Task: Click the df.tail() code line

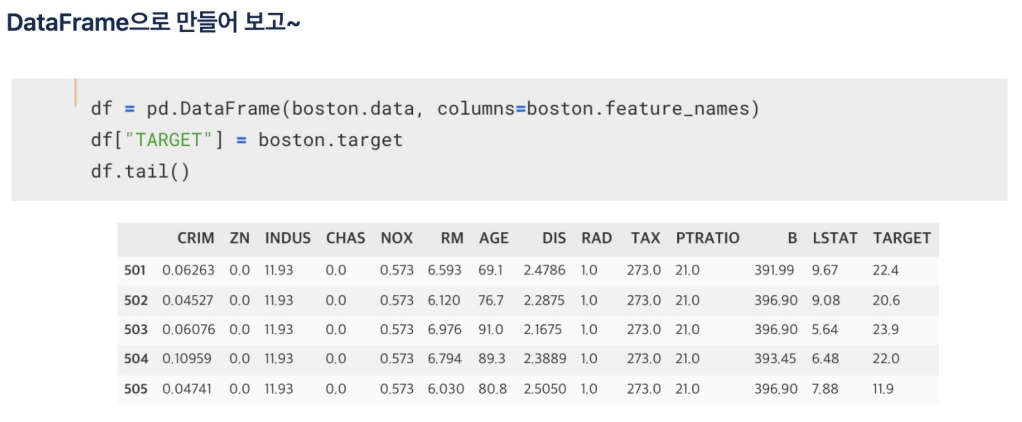Action: click(x=140, y=173)
